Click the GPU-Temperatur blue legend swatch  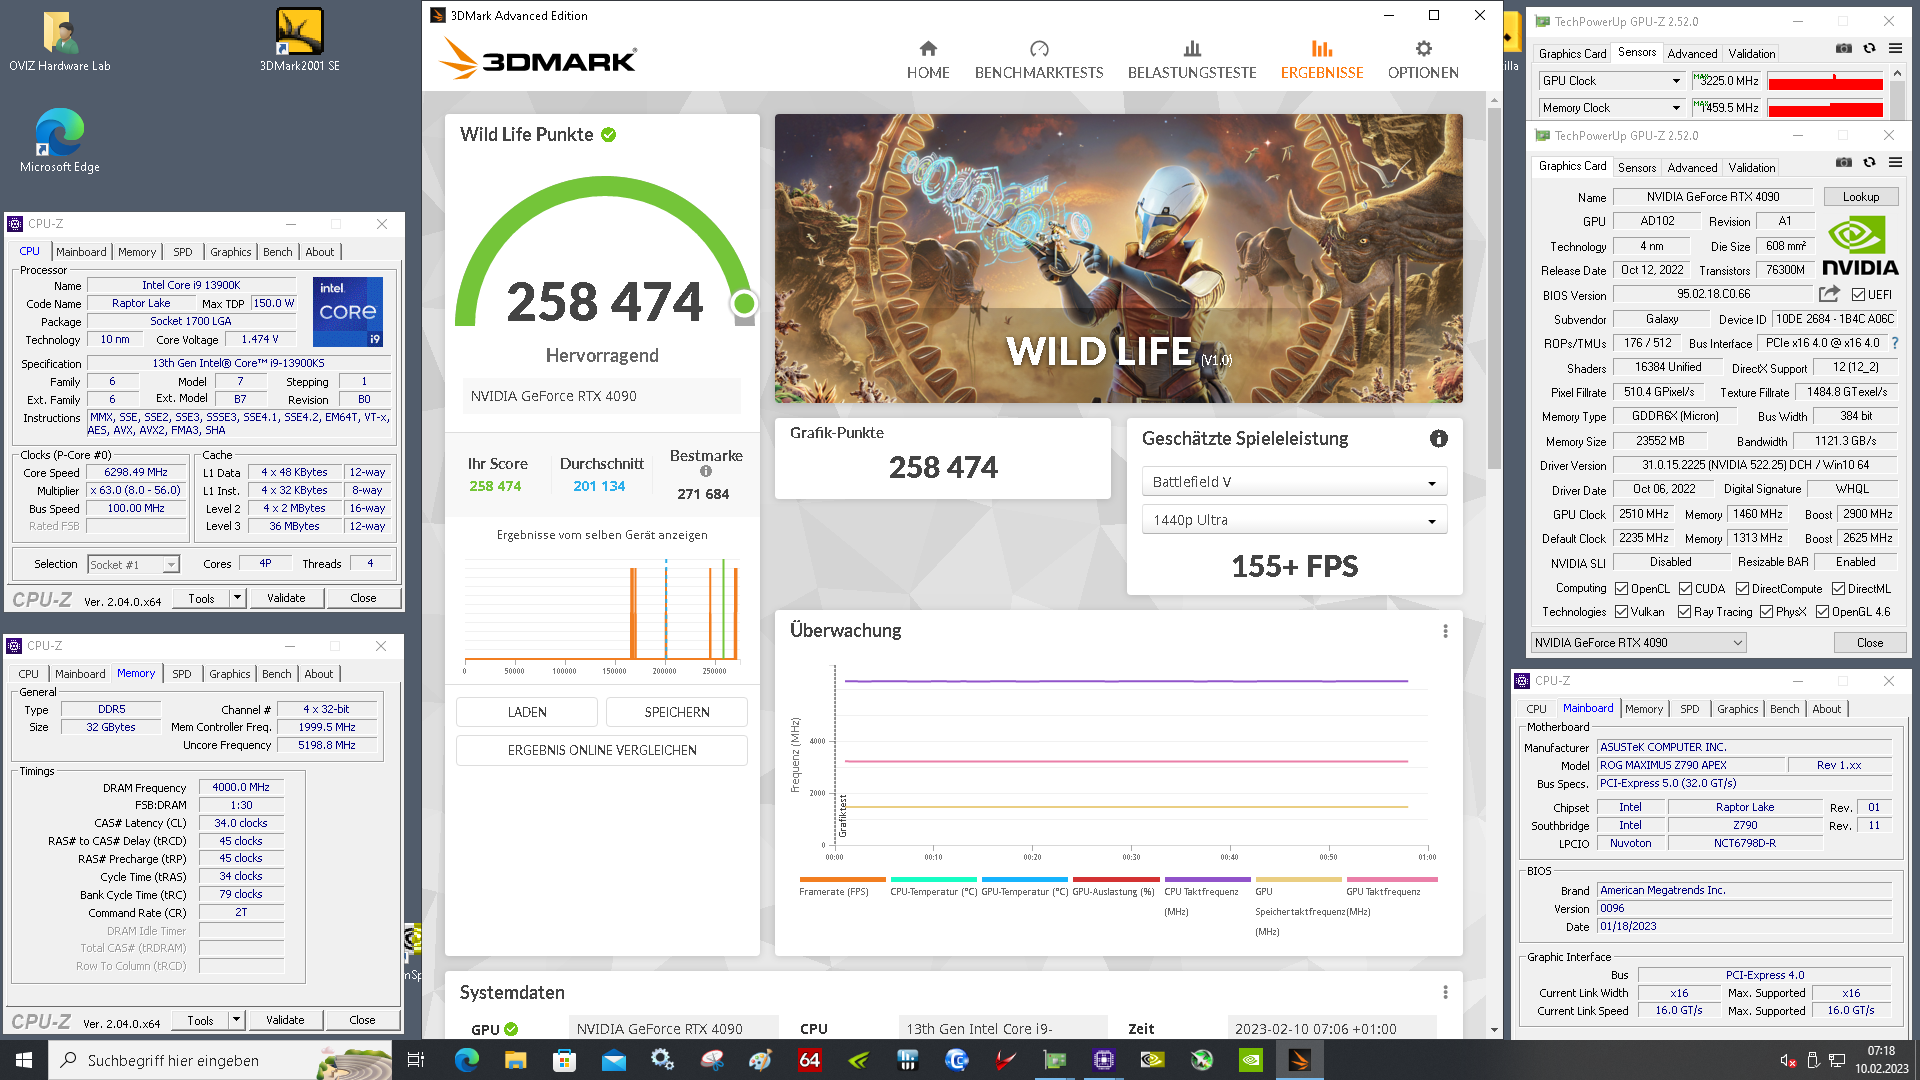click(1025, 880)
